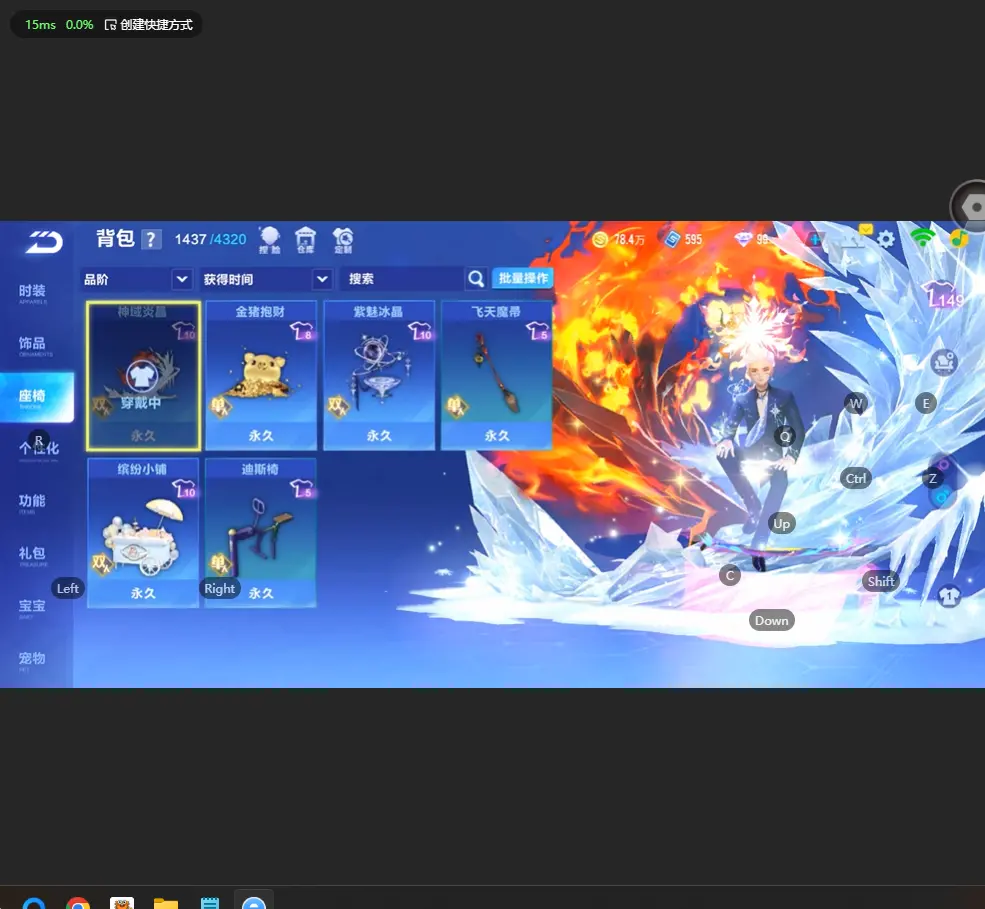The image size is (985, 909).
Task: Click the 批量操作 batch operation button
Action: 523,278
